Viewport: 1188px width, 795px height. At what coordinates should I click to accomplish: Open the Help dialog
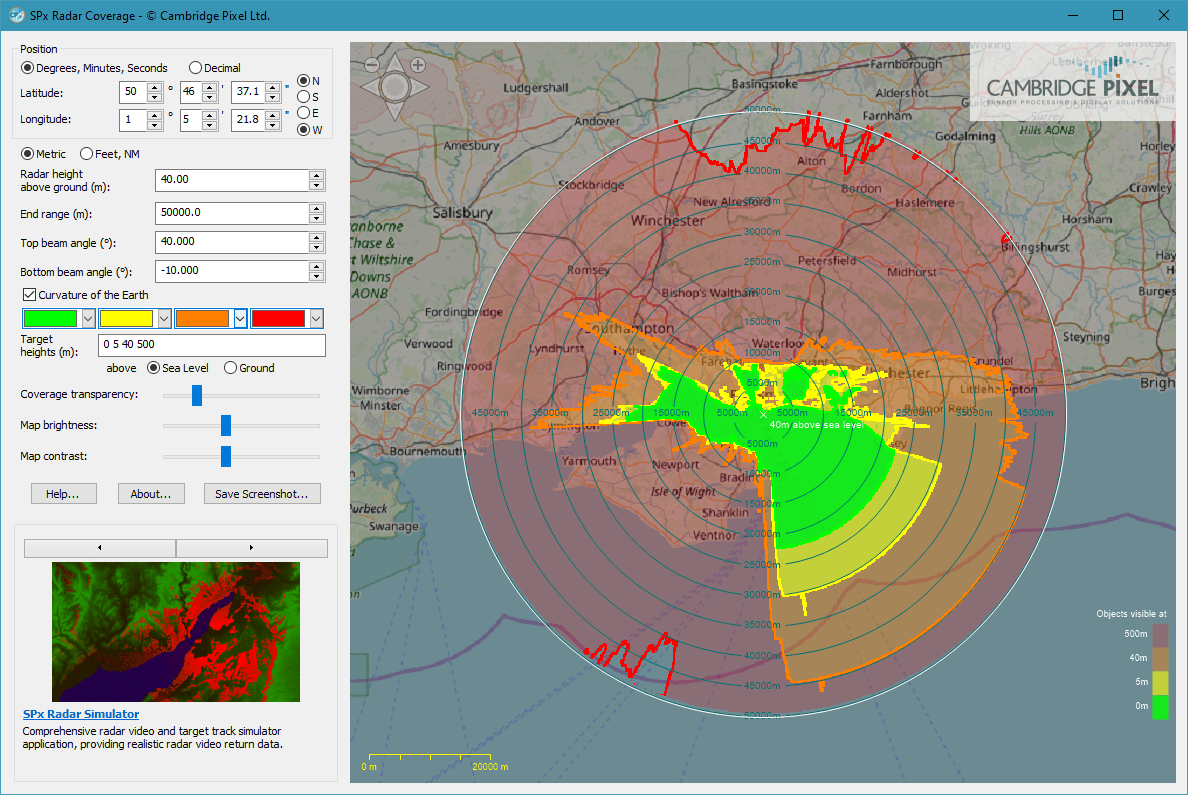63,493
